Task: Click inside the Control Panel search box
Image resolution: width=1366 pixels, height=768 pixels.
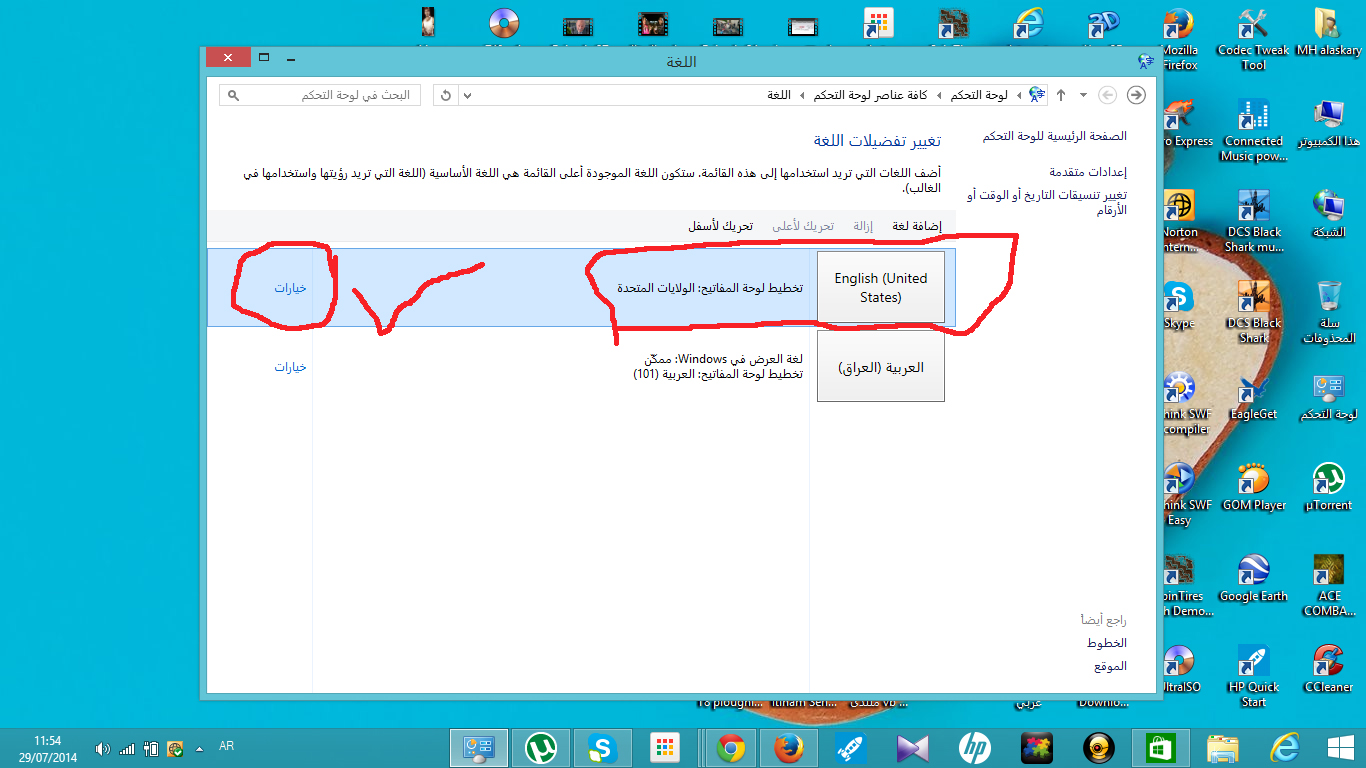Action: (x=320, y=94)
